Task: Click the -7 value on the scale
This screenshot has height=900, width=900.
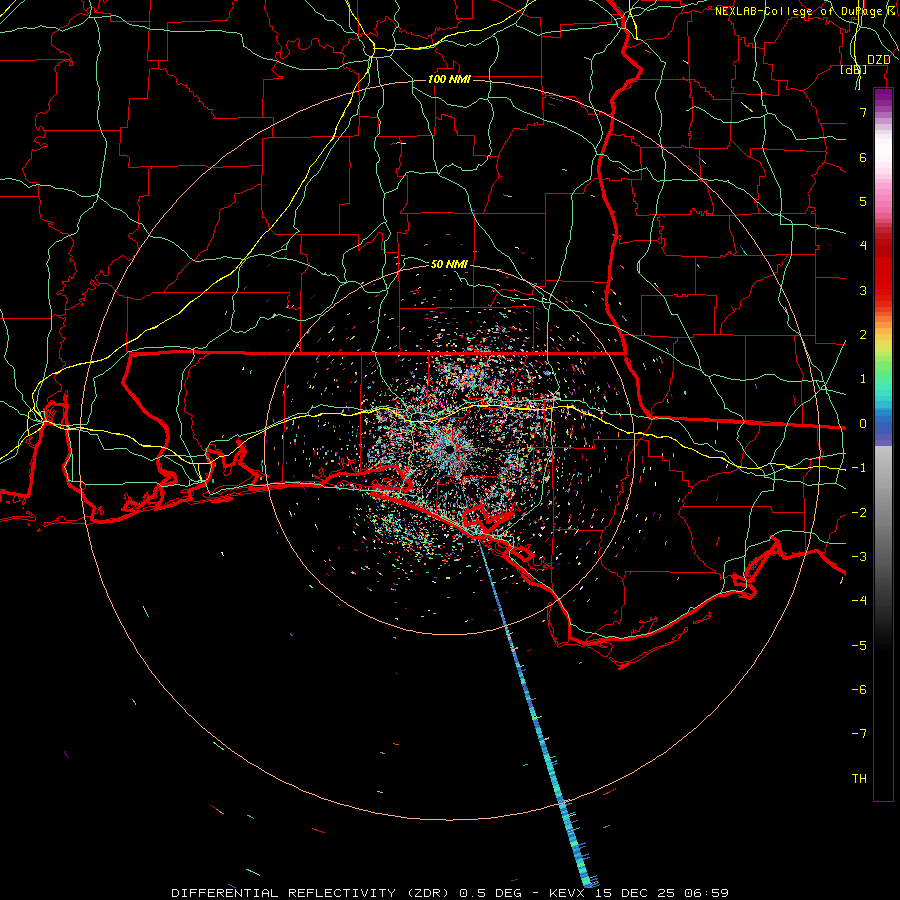Action: pos(859,734)
